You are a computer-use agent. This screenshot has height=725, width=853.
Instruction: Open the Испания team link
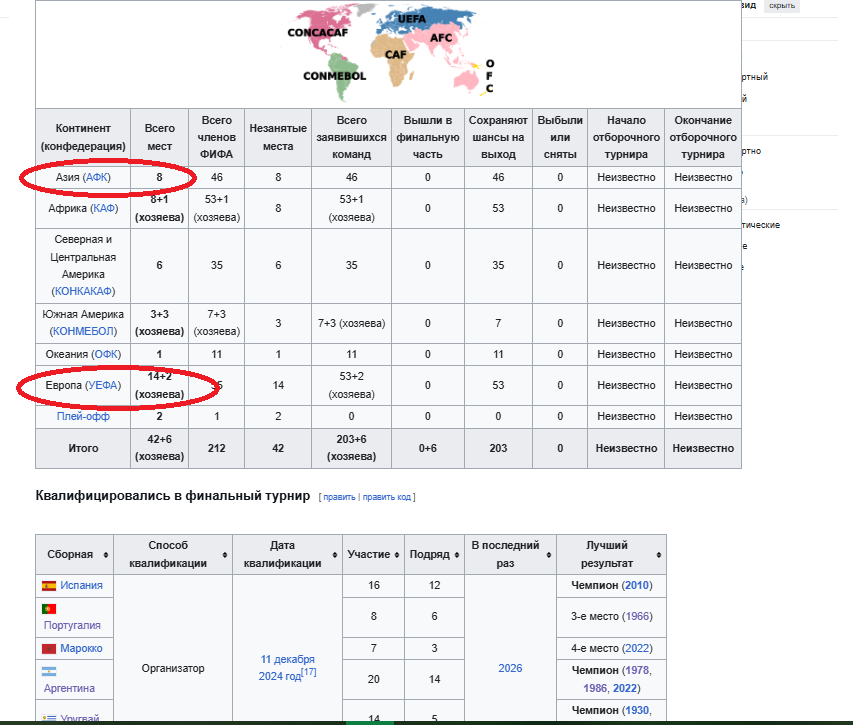coord(81,585)
